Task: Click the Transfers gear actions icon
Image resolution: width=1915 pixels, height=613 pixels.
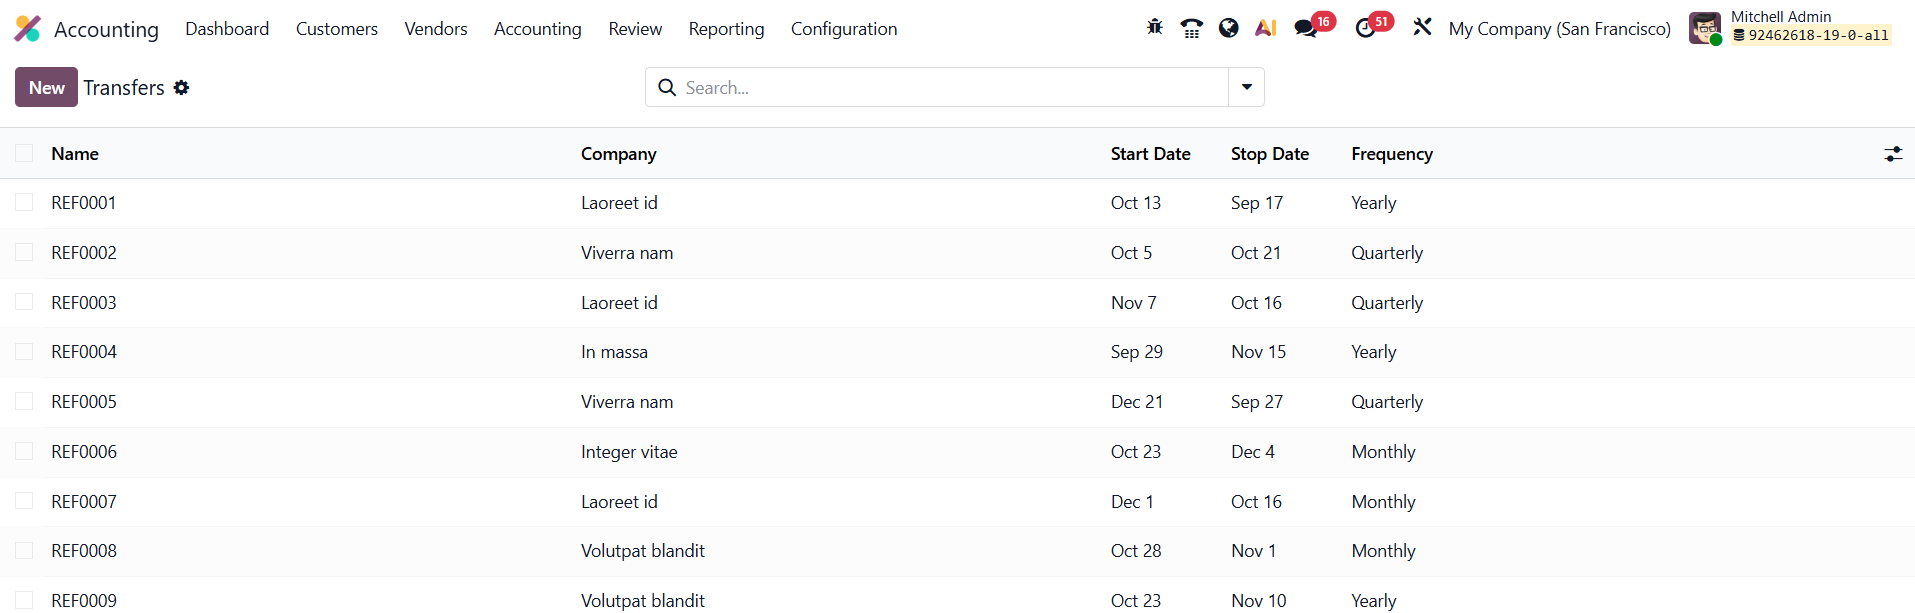Action: (x=181, y=88)
